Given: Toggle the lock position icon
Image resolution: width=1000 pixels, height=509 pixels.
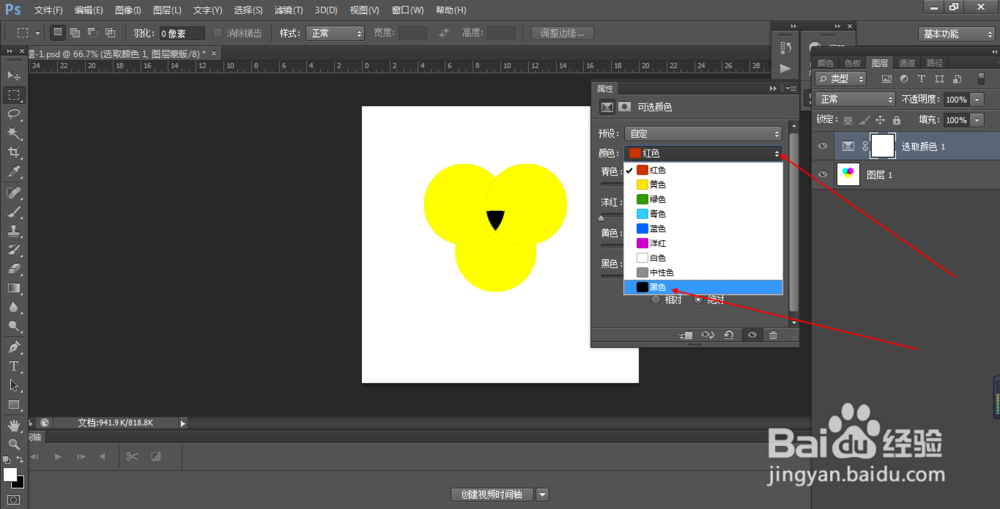Looking at the screenshot, I should point(880,120).
